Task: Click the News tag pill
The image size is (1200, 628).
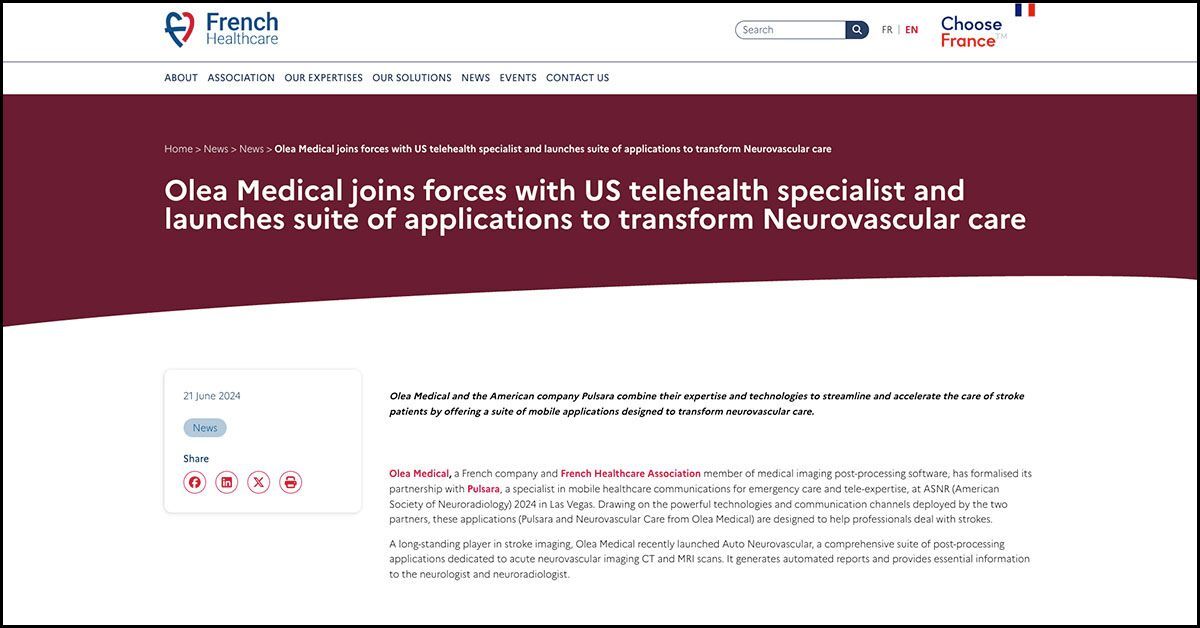Action: (x=205, y=428)
